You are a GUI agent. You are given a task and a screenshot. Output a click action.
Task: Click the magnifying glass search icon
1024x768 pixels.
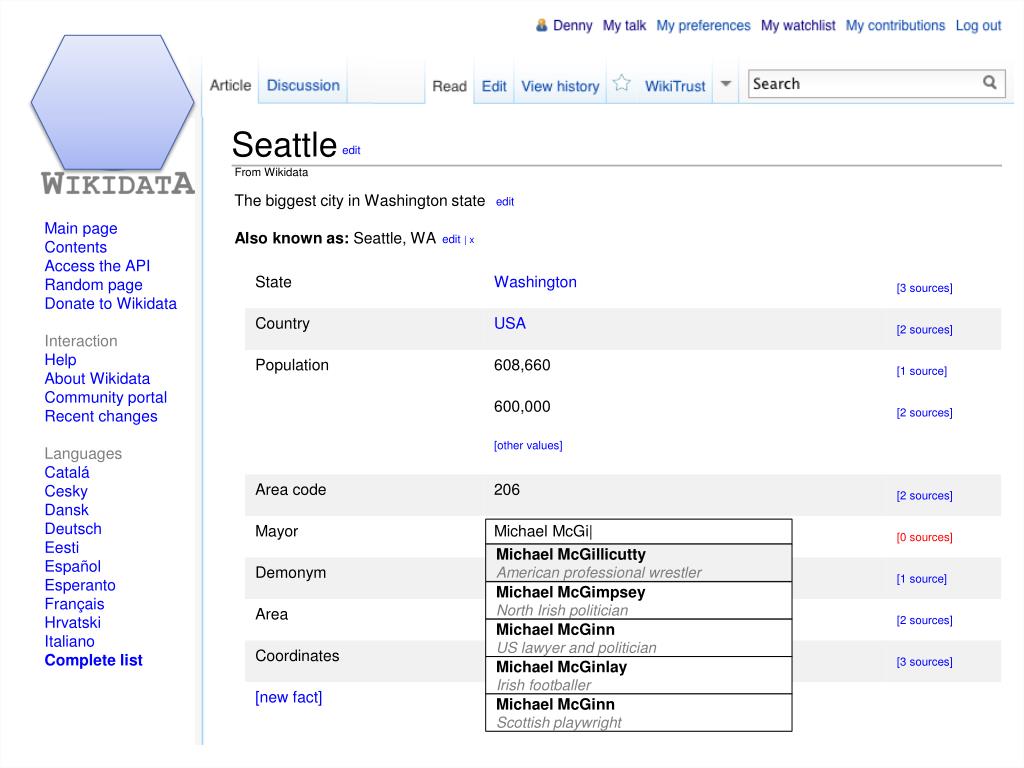coord(990,82)
